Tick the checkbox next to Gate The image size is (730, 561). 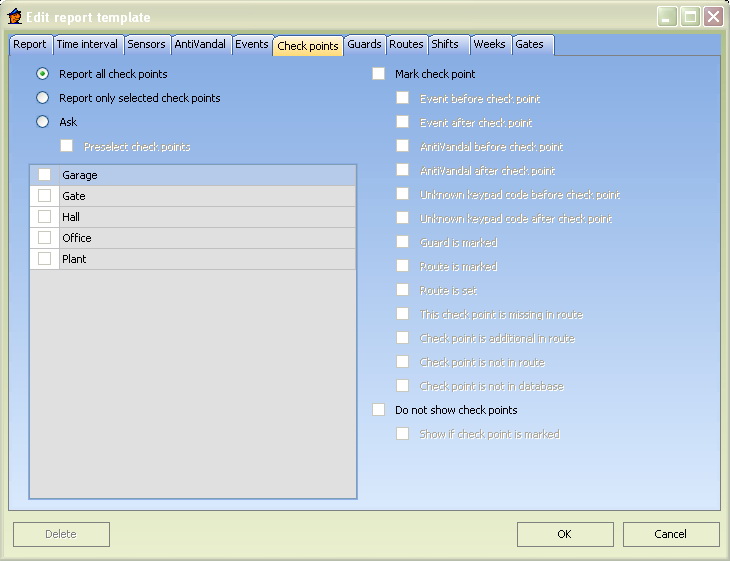[x=44, y=196]
